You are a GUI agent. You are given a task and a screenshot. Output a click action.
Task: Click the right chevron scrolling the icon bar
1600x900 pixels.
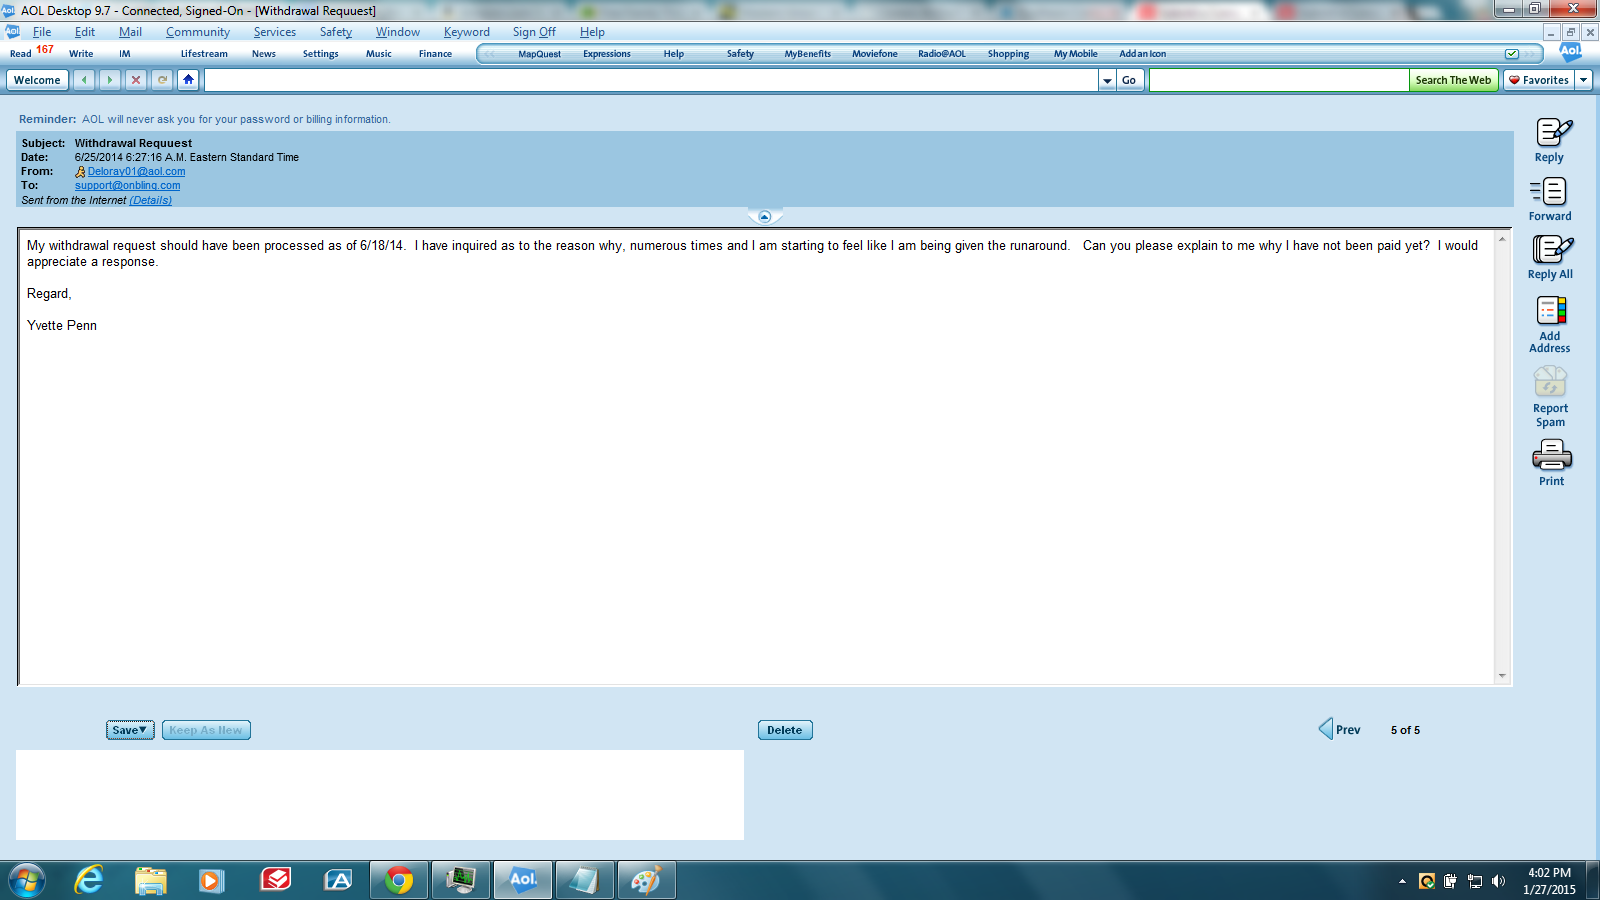click(1530, 54)
